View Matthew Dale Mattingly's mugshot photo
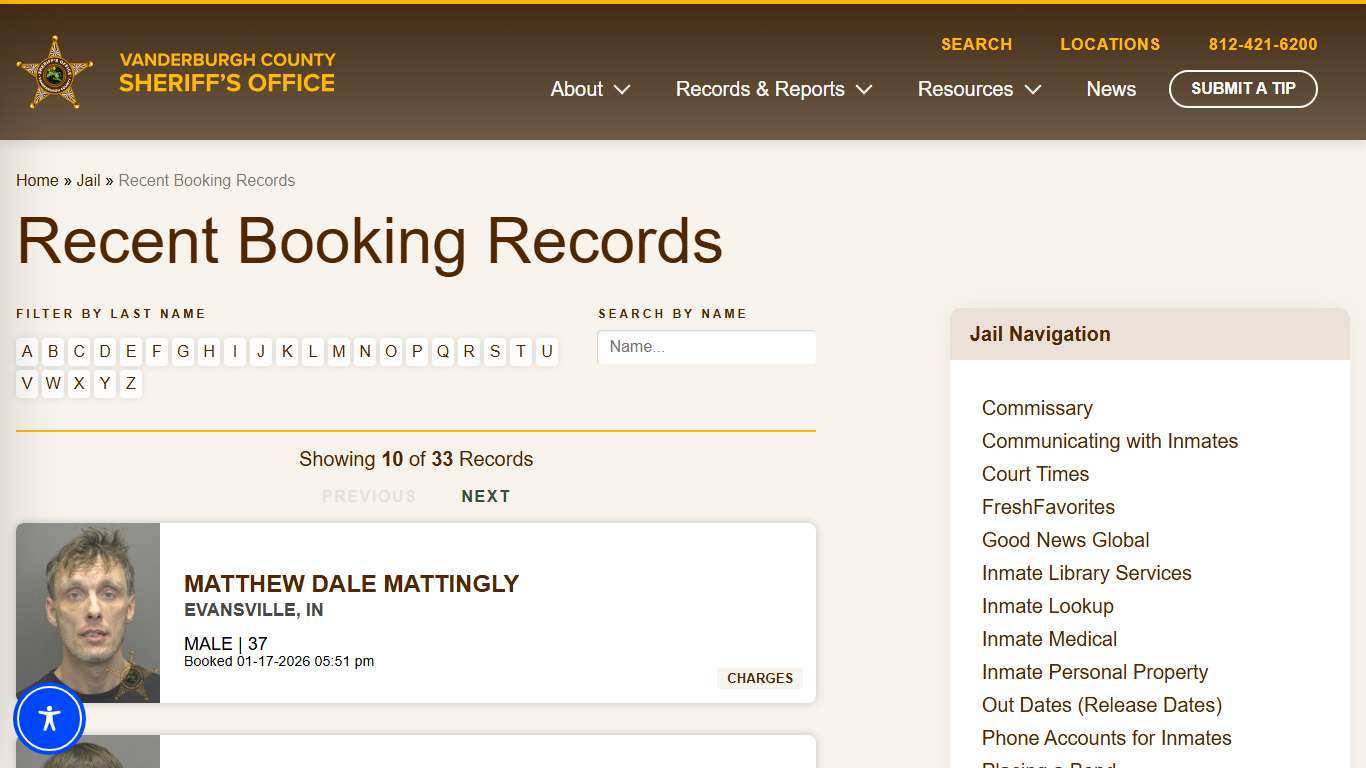The image size is (1366, 768). click(87, 612)
